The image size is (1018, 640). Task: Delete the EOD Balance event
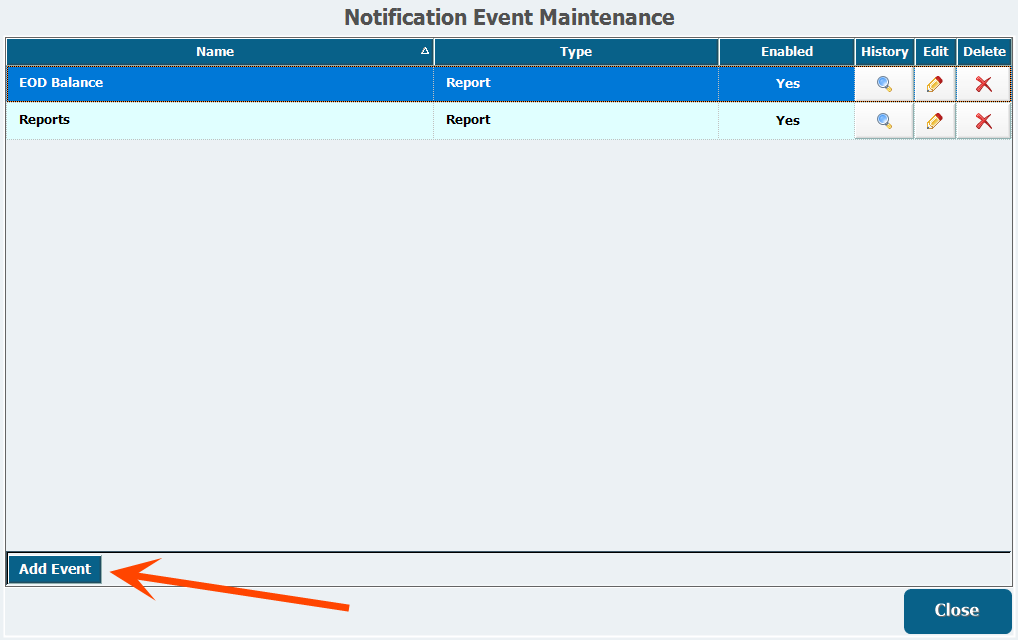point(984,84)
